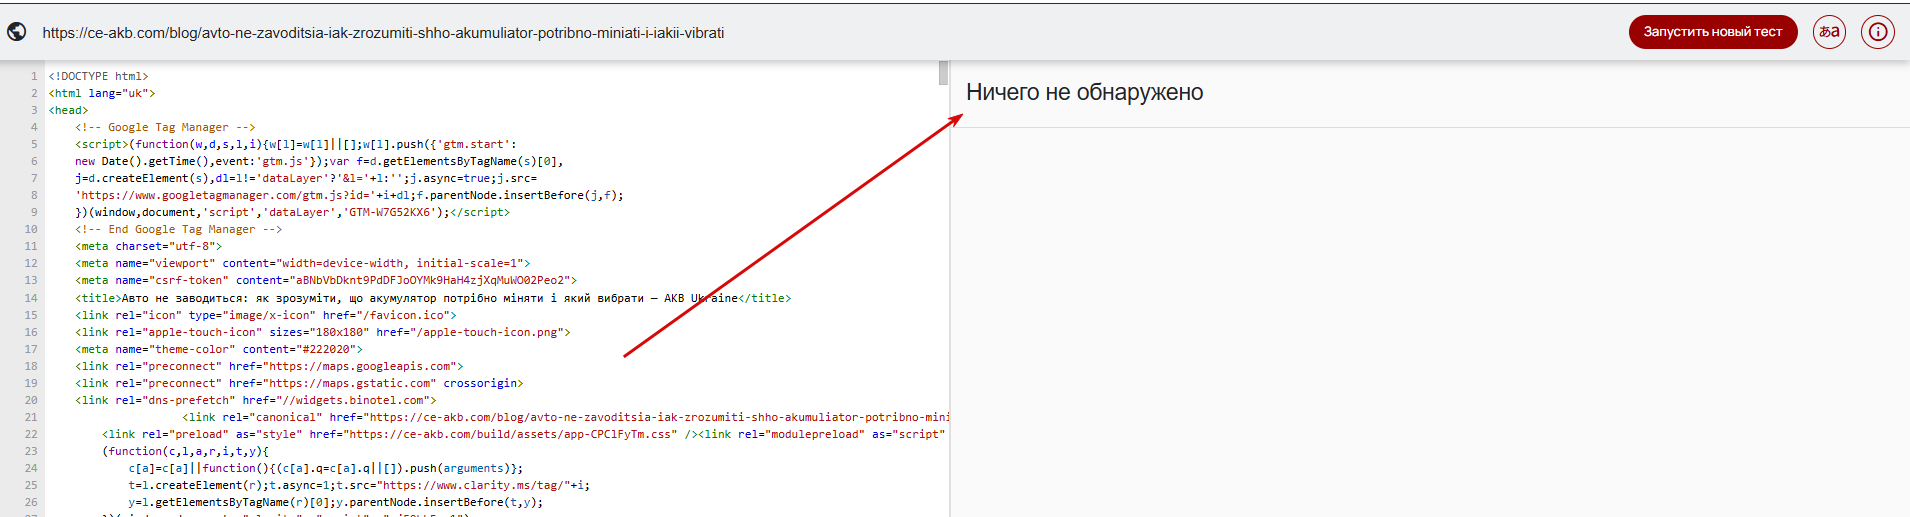The height and width of the screenshot is (517, 1910).
Task: Click the csrf-token meta line
Action: click(326, 280)
